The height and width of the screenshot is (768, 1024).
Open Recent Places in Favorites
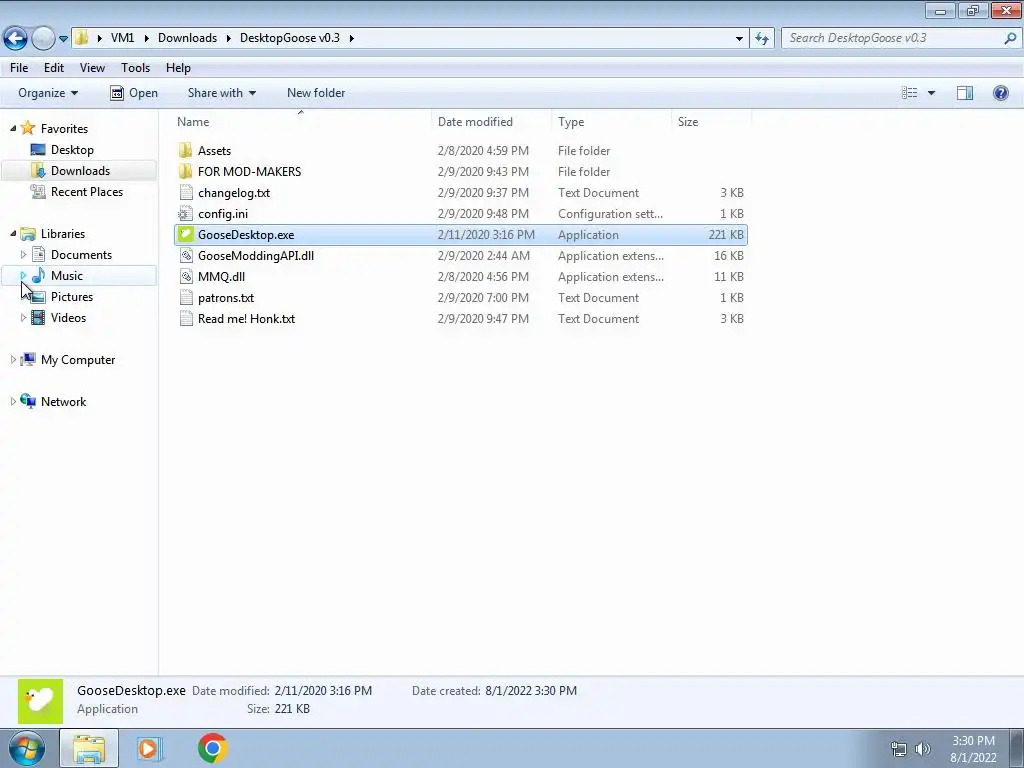coord(87,191)
